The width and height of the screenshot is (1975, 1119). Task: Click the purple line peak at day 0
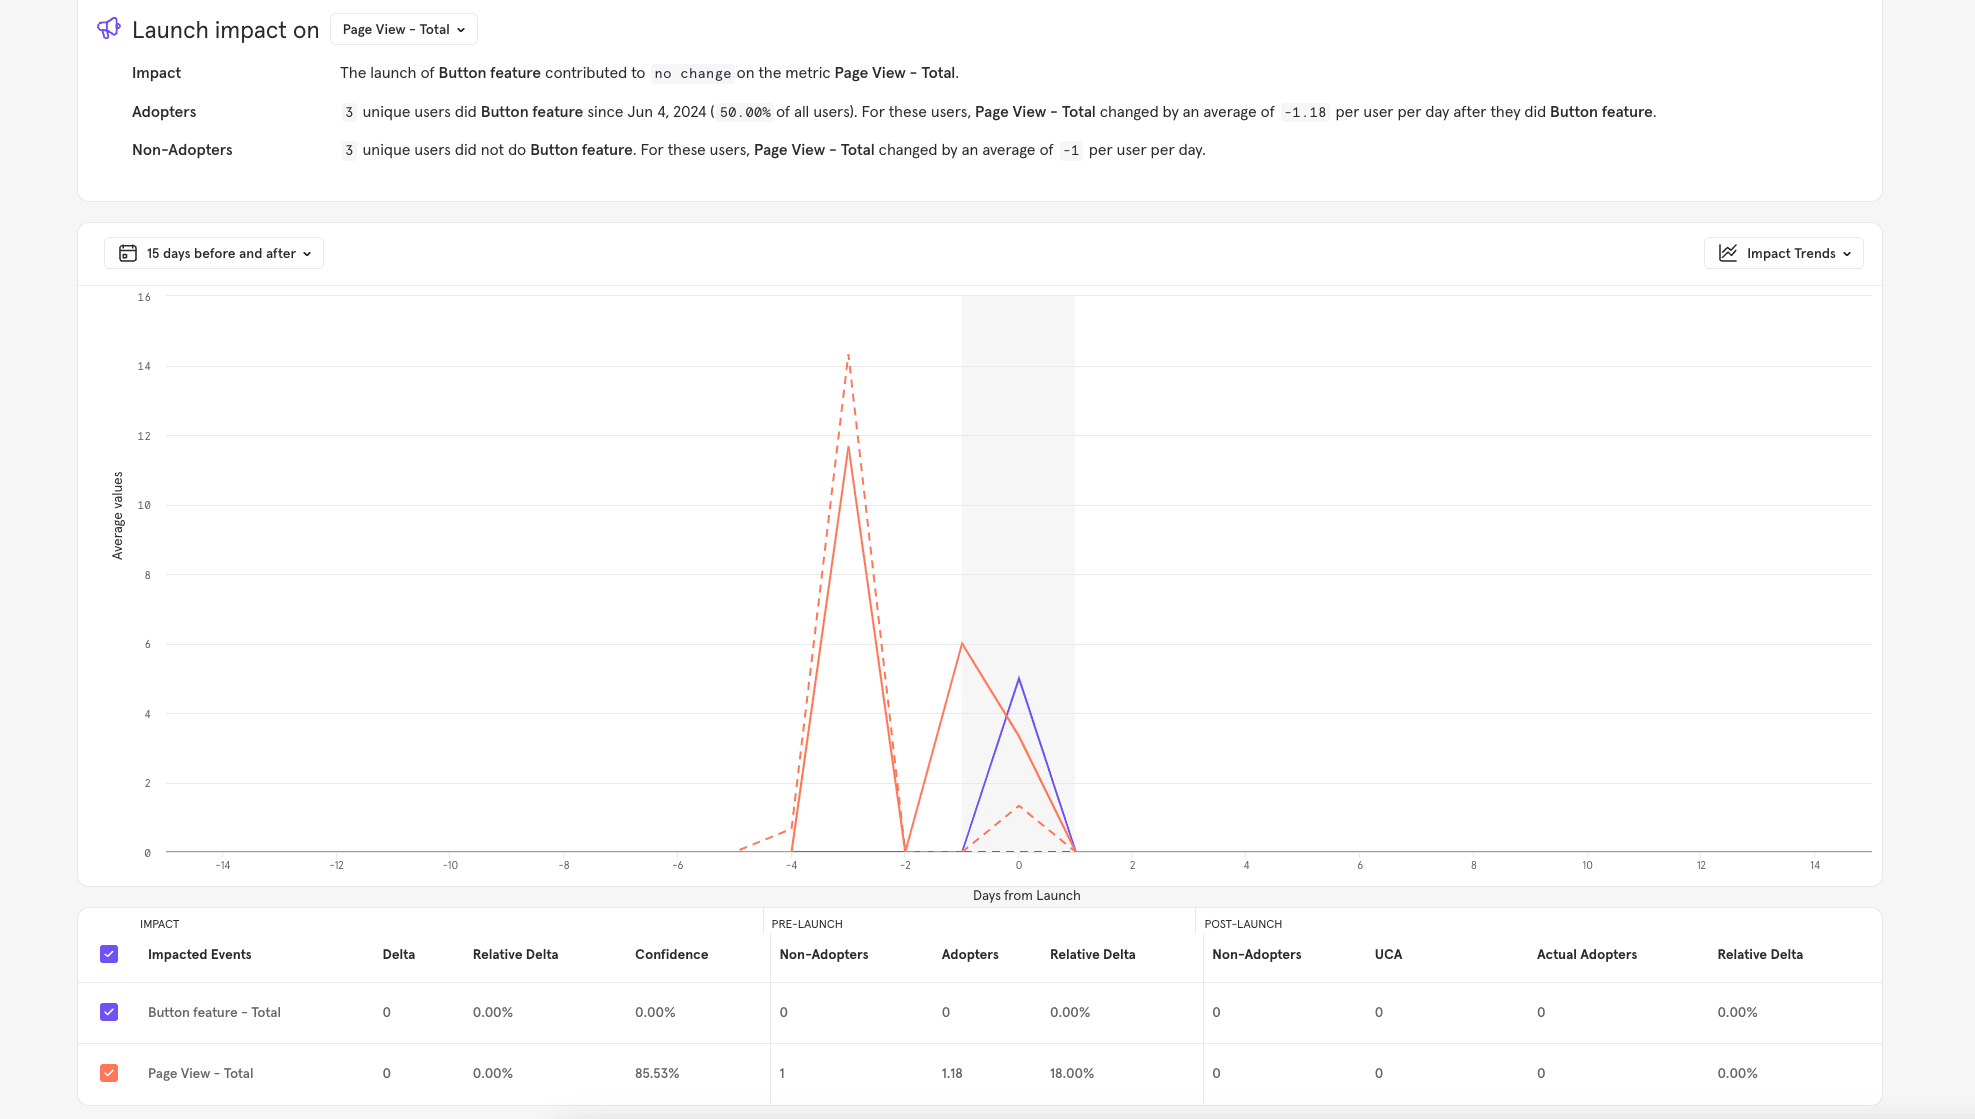1018,679
